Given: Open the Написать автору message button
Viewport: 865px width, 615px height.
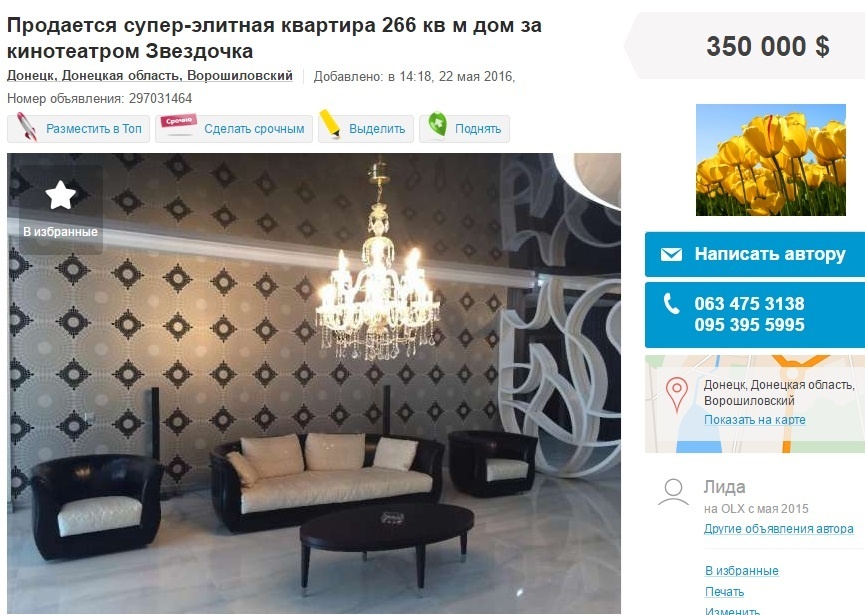Looking at the screenshot, I should [x=755, y=254].
